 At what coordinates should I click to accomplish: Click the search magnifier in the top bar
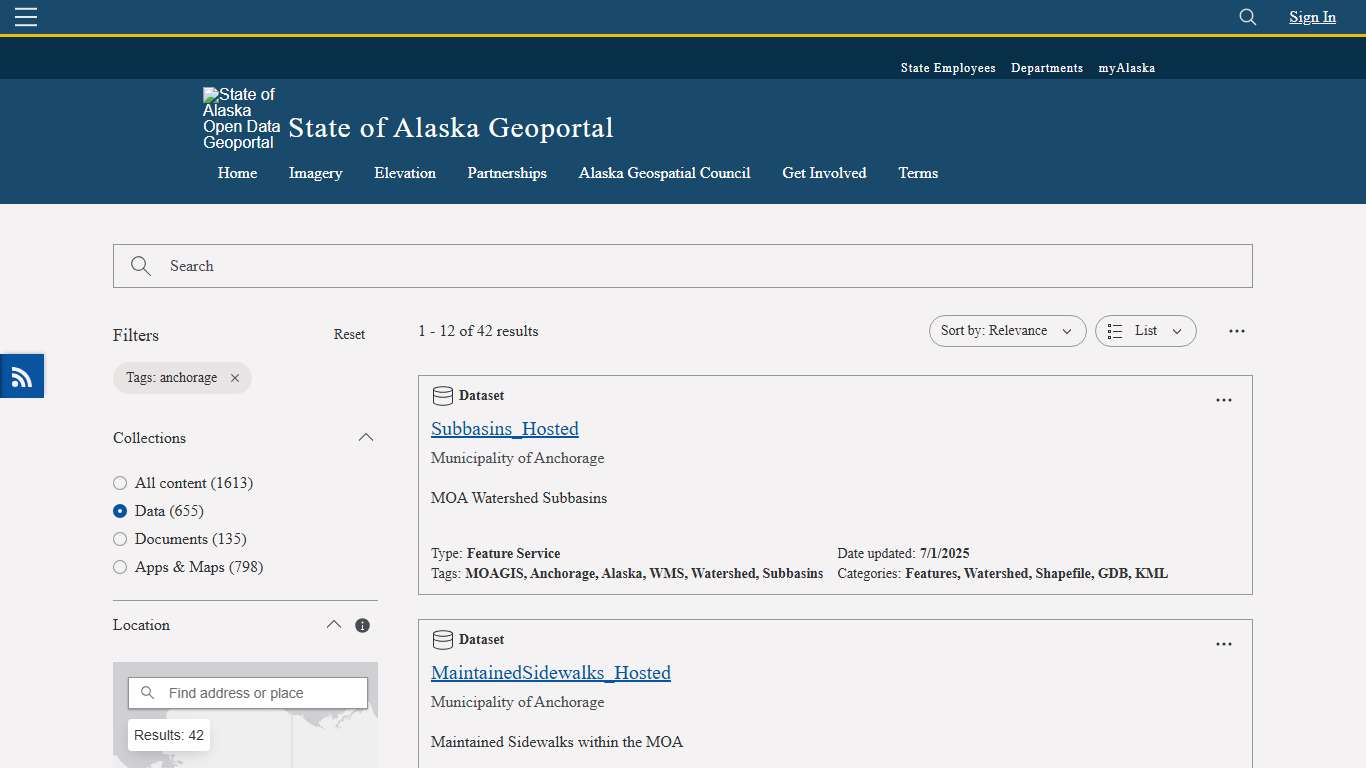(x=1246, y=17)
